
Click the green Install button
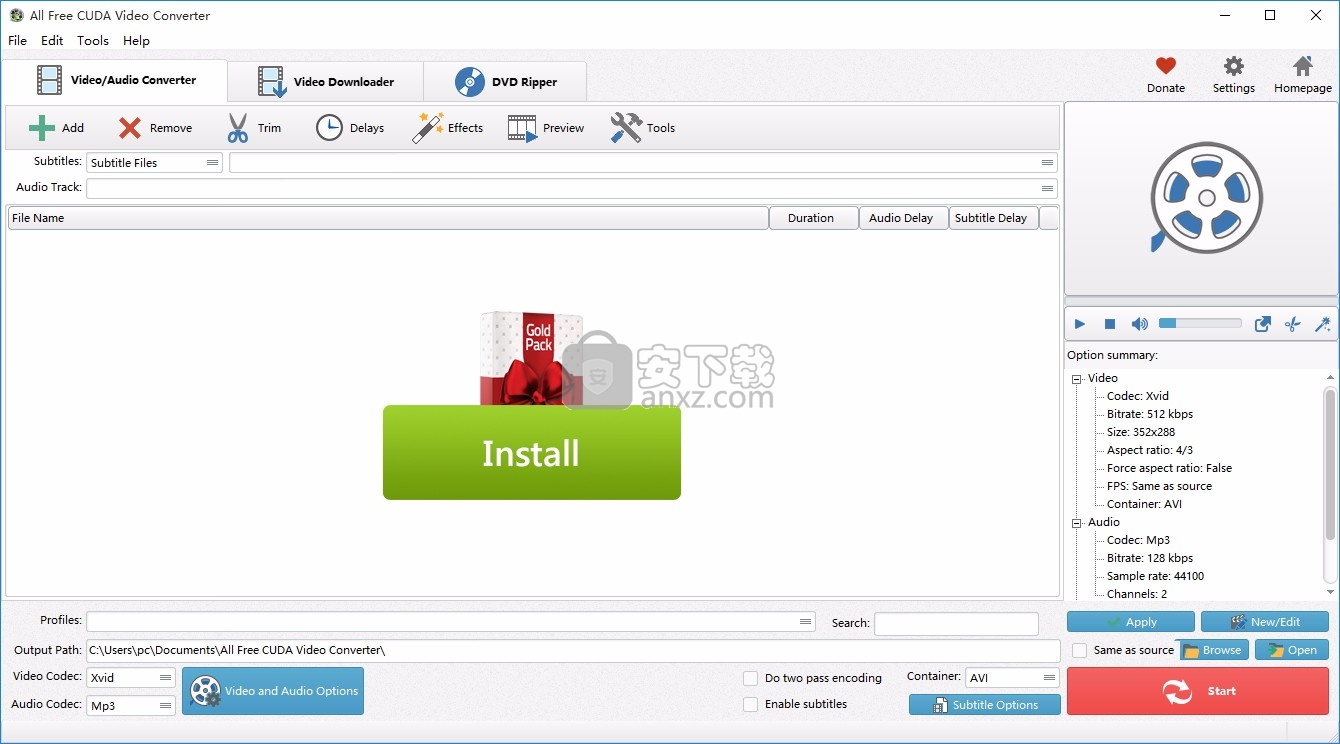(x=532, y=453)
